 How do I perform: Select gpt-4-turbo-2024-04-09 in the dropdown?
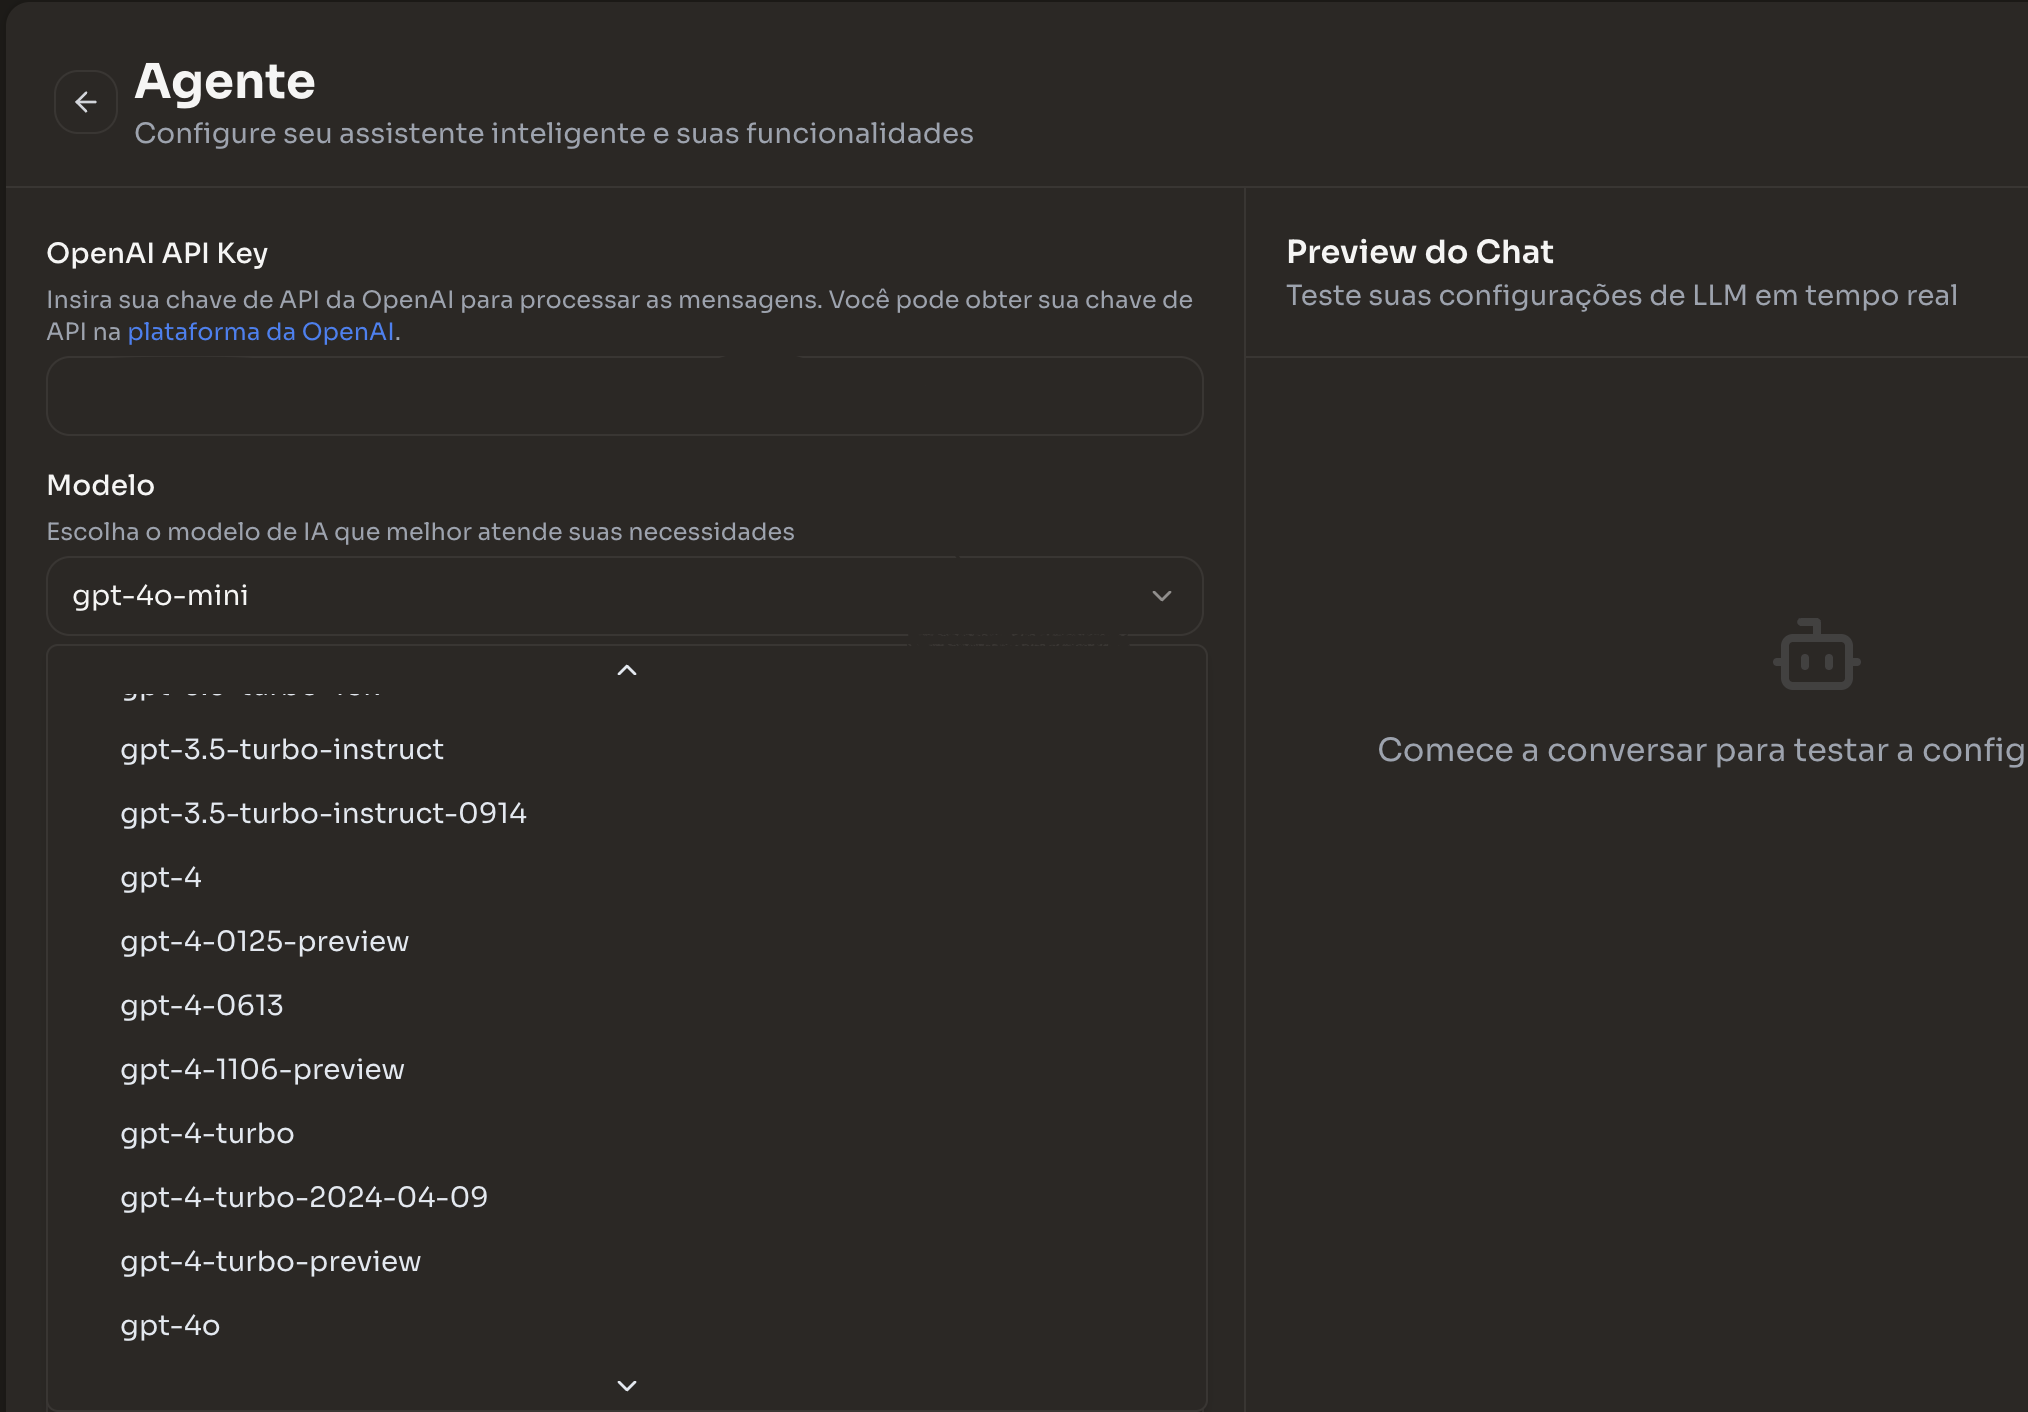pyautogui.click(x=304, y=1197)
